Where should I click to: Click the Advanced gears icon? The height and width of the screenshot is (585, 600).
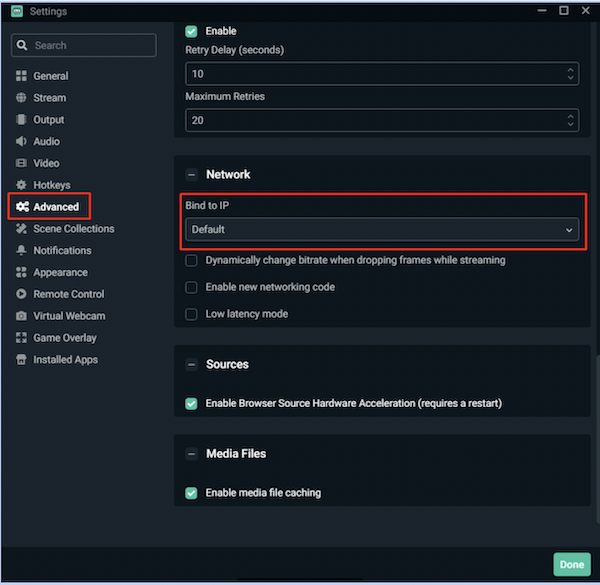pyautogui.click(x=22, y=207)
